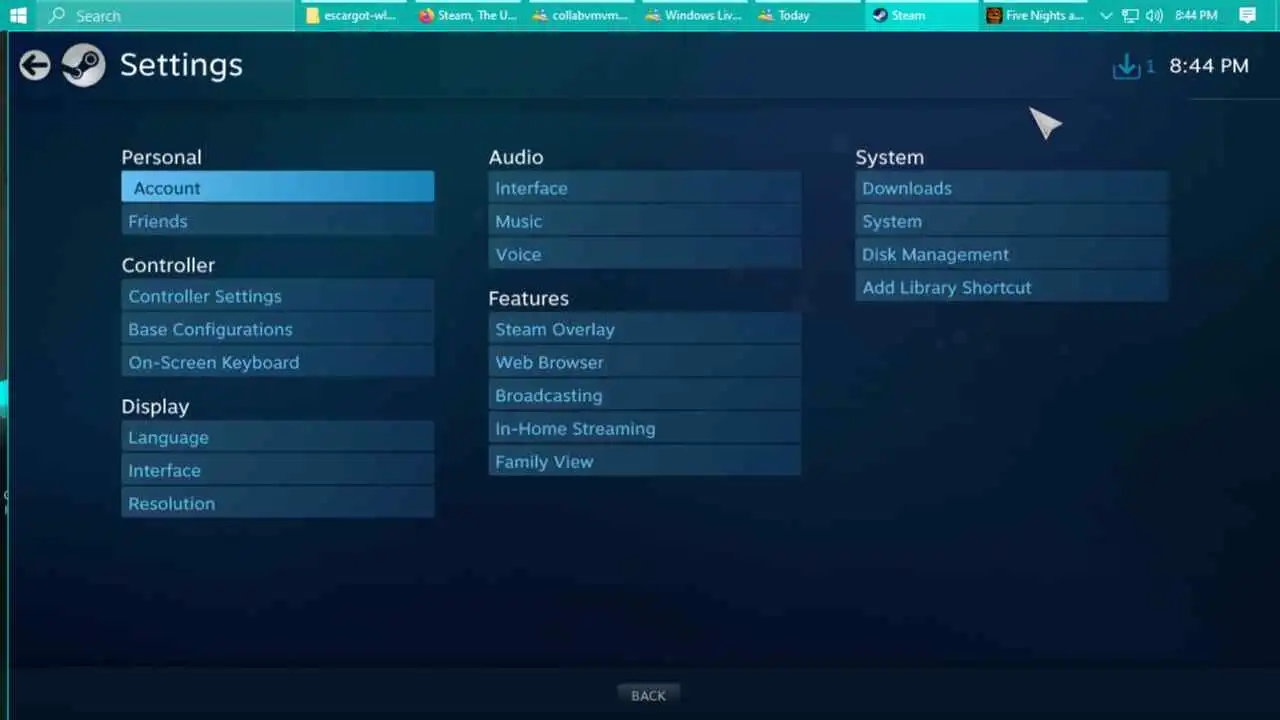Click the System section heading
The image size is (1280, 720).
[889, 157]
